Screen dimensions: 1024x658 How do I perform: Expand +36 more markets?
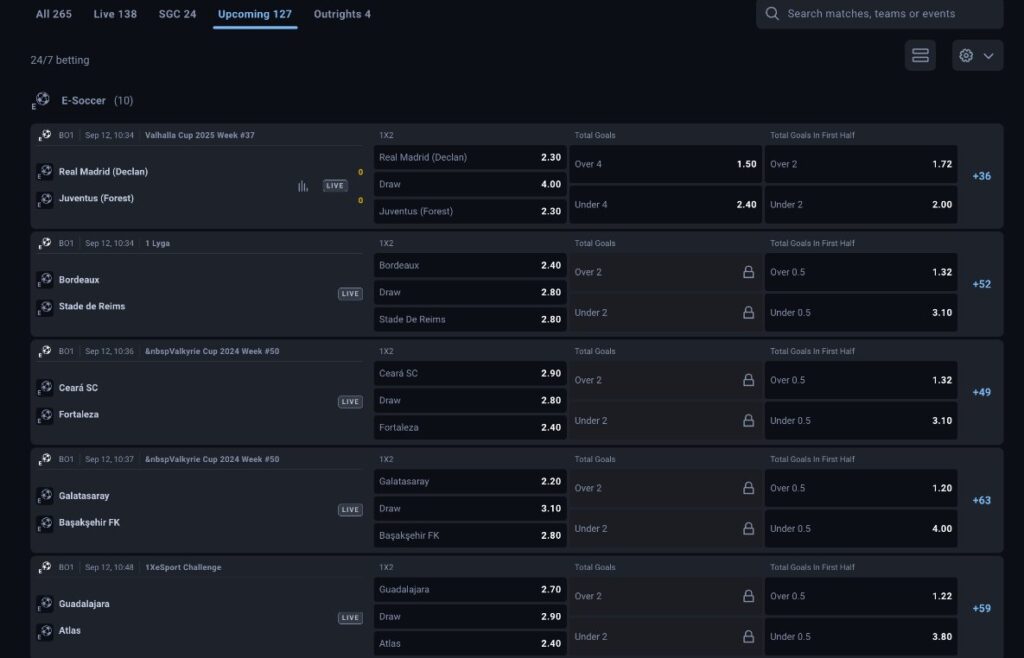[982, 176]
